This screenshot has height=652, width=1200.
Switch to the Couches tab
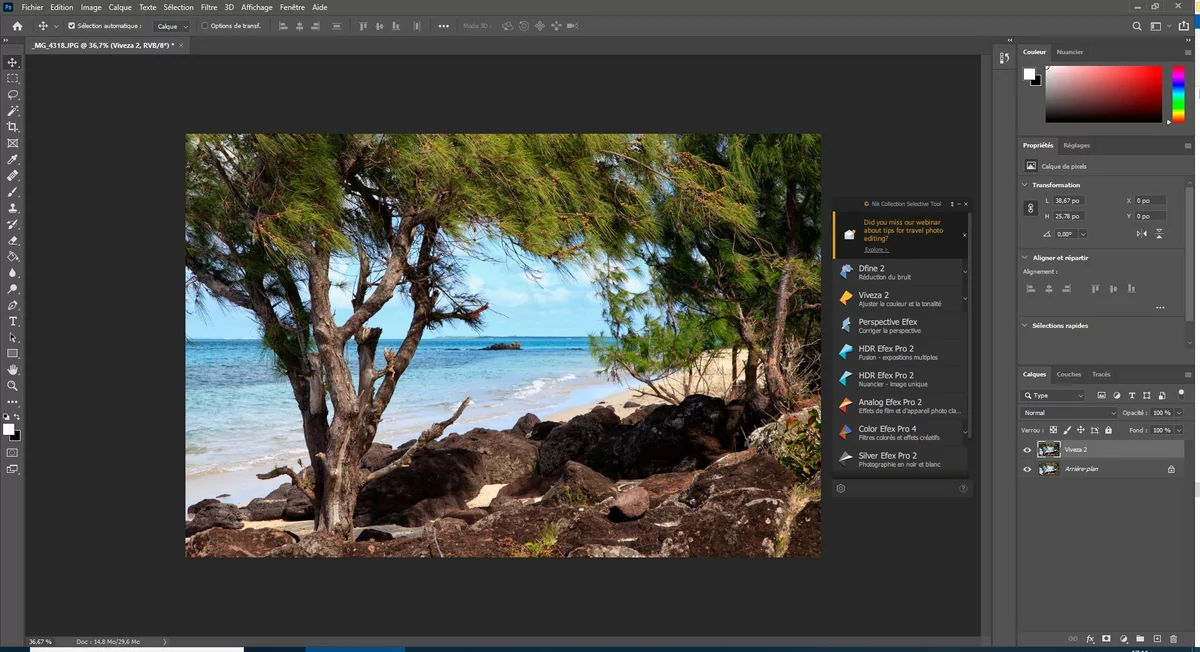click(1069, 374)
